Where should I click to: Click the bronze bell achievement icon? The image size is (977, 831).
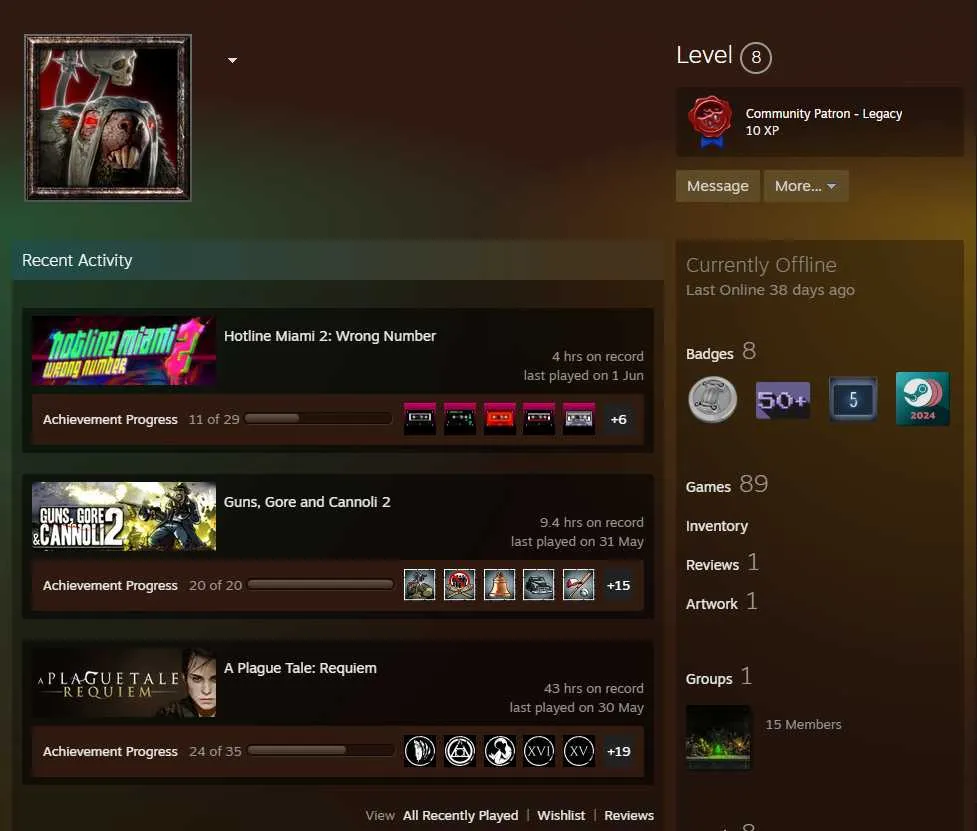499,584
